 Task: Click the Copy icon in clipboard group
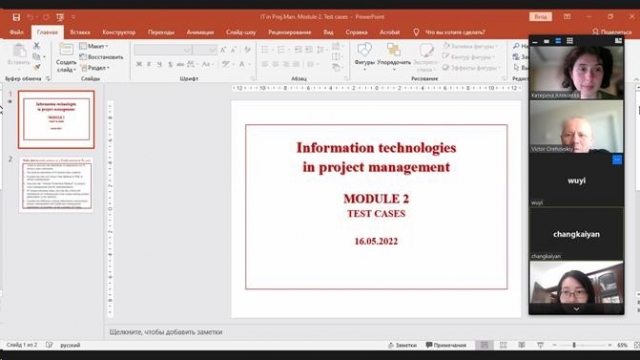pos(36,56)
